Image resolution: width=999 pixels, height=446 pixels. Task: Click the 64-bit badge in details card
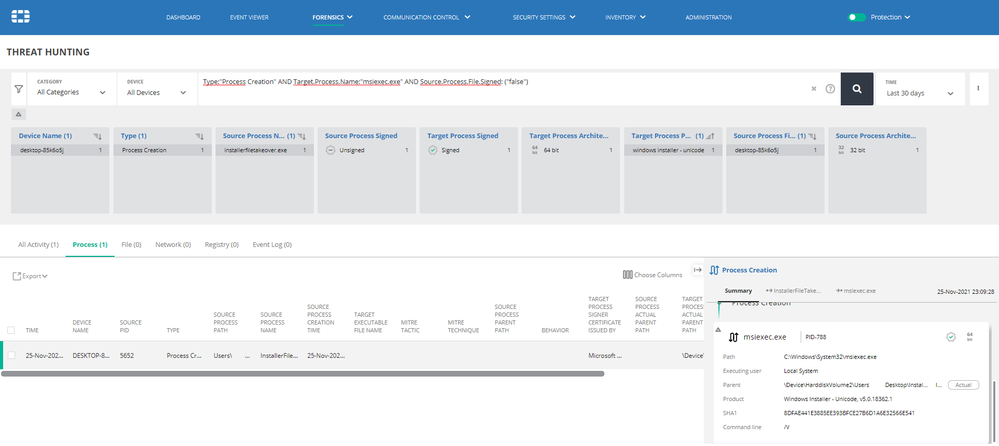[x=970, y=336]
